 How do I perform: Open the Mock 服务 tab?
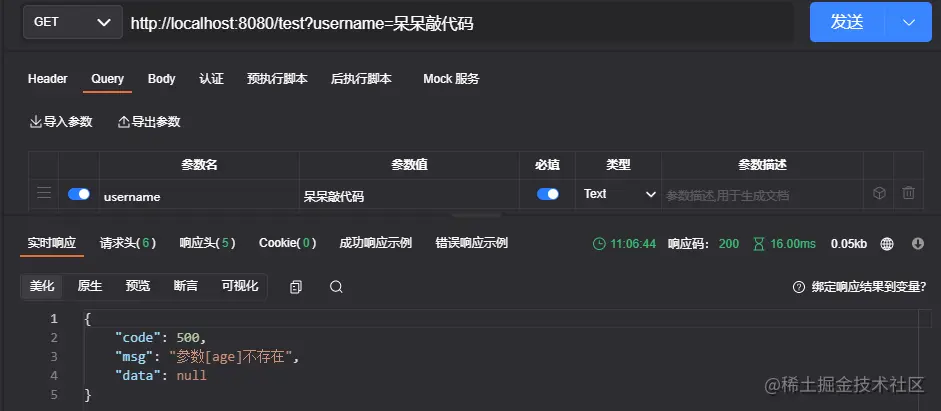pyautogui.click(x=451, y=79)
